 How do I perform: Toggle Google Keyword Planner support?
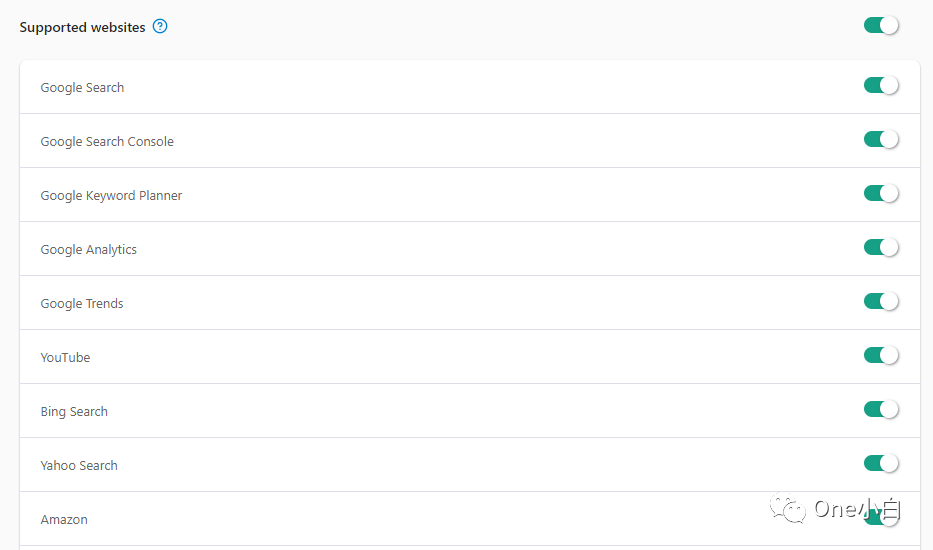click(x=881, y=193)
